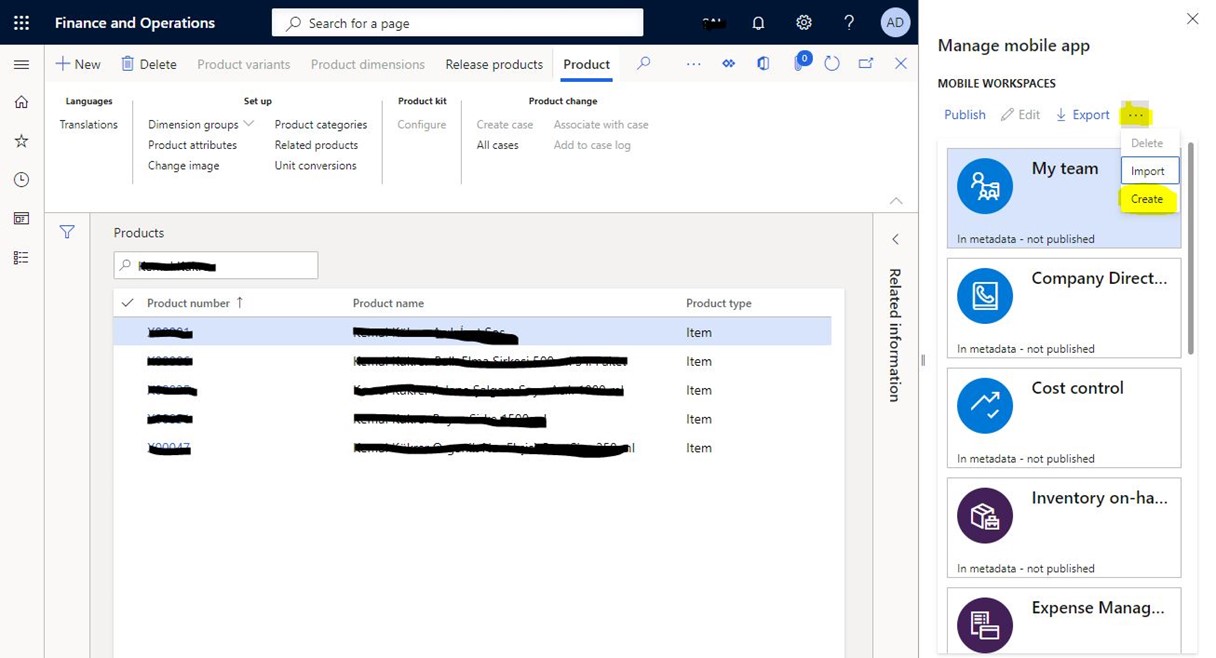Viewport: 1216px width, 658px height.
Task: Open the Expense Management workspace tile
Action: [1064, 621]
